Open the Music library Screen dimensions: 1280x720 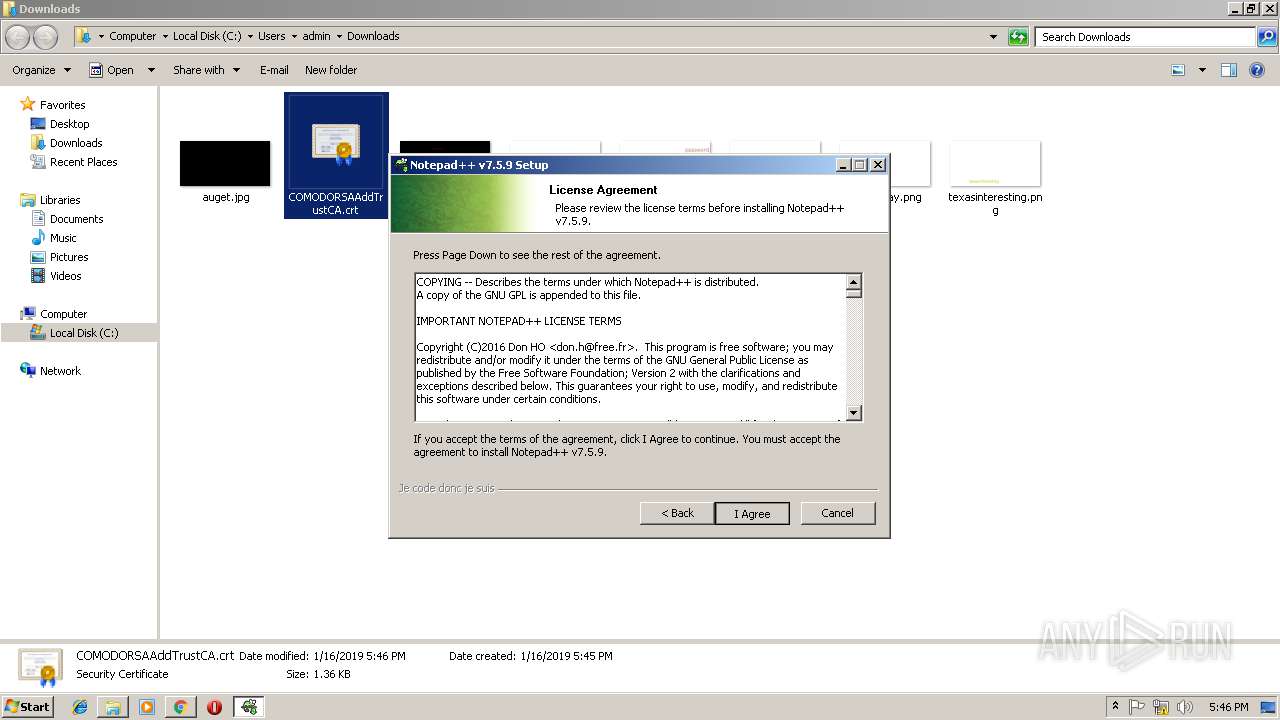63,238
